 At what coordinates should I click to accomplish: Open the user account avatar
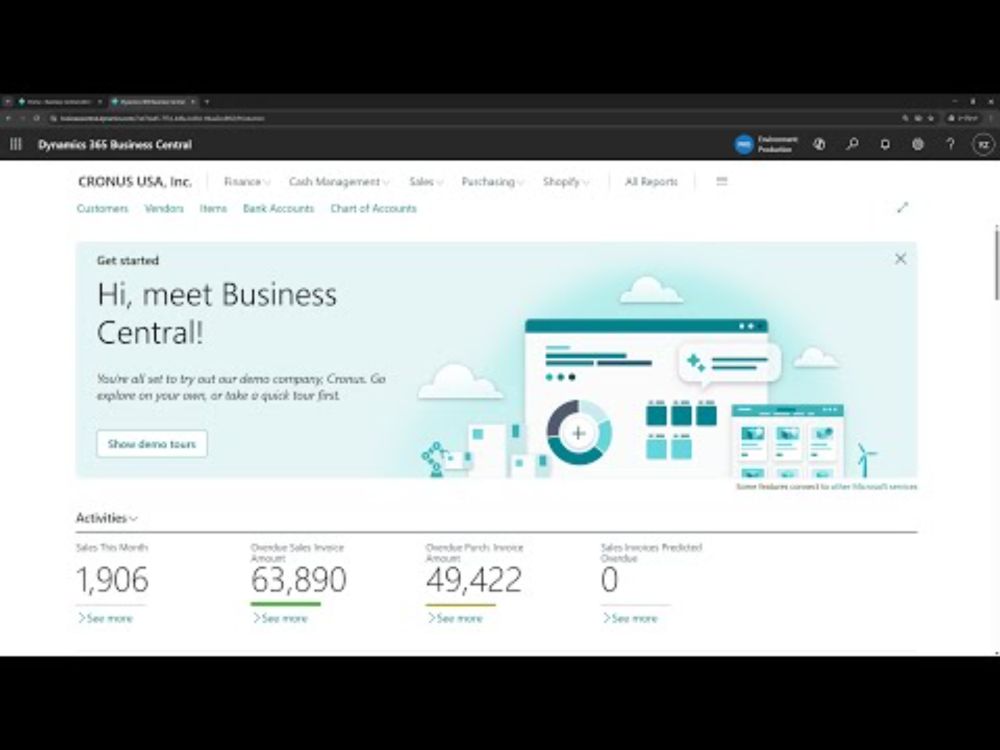[x=983, y=144]
